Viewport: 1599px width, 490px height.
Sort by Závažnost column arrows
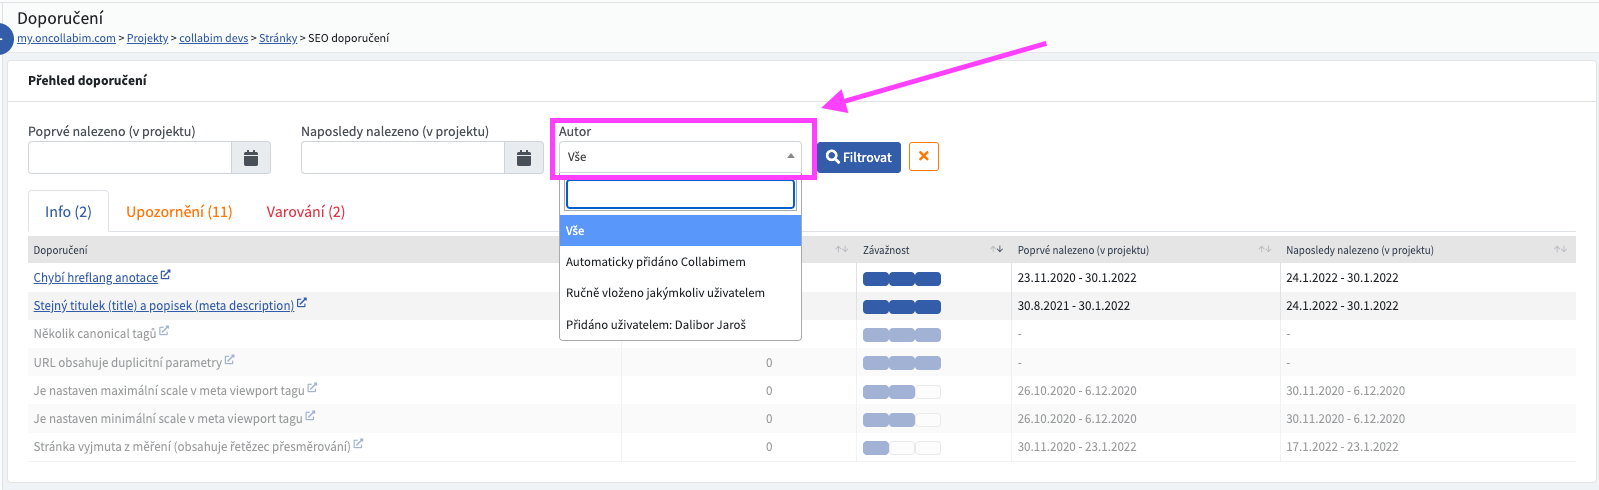(x=997, y=249)
